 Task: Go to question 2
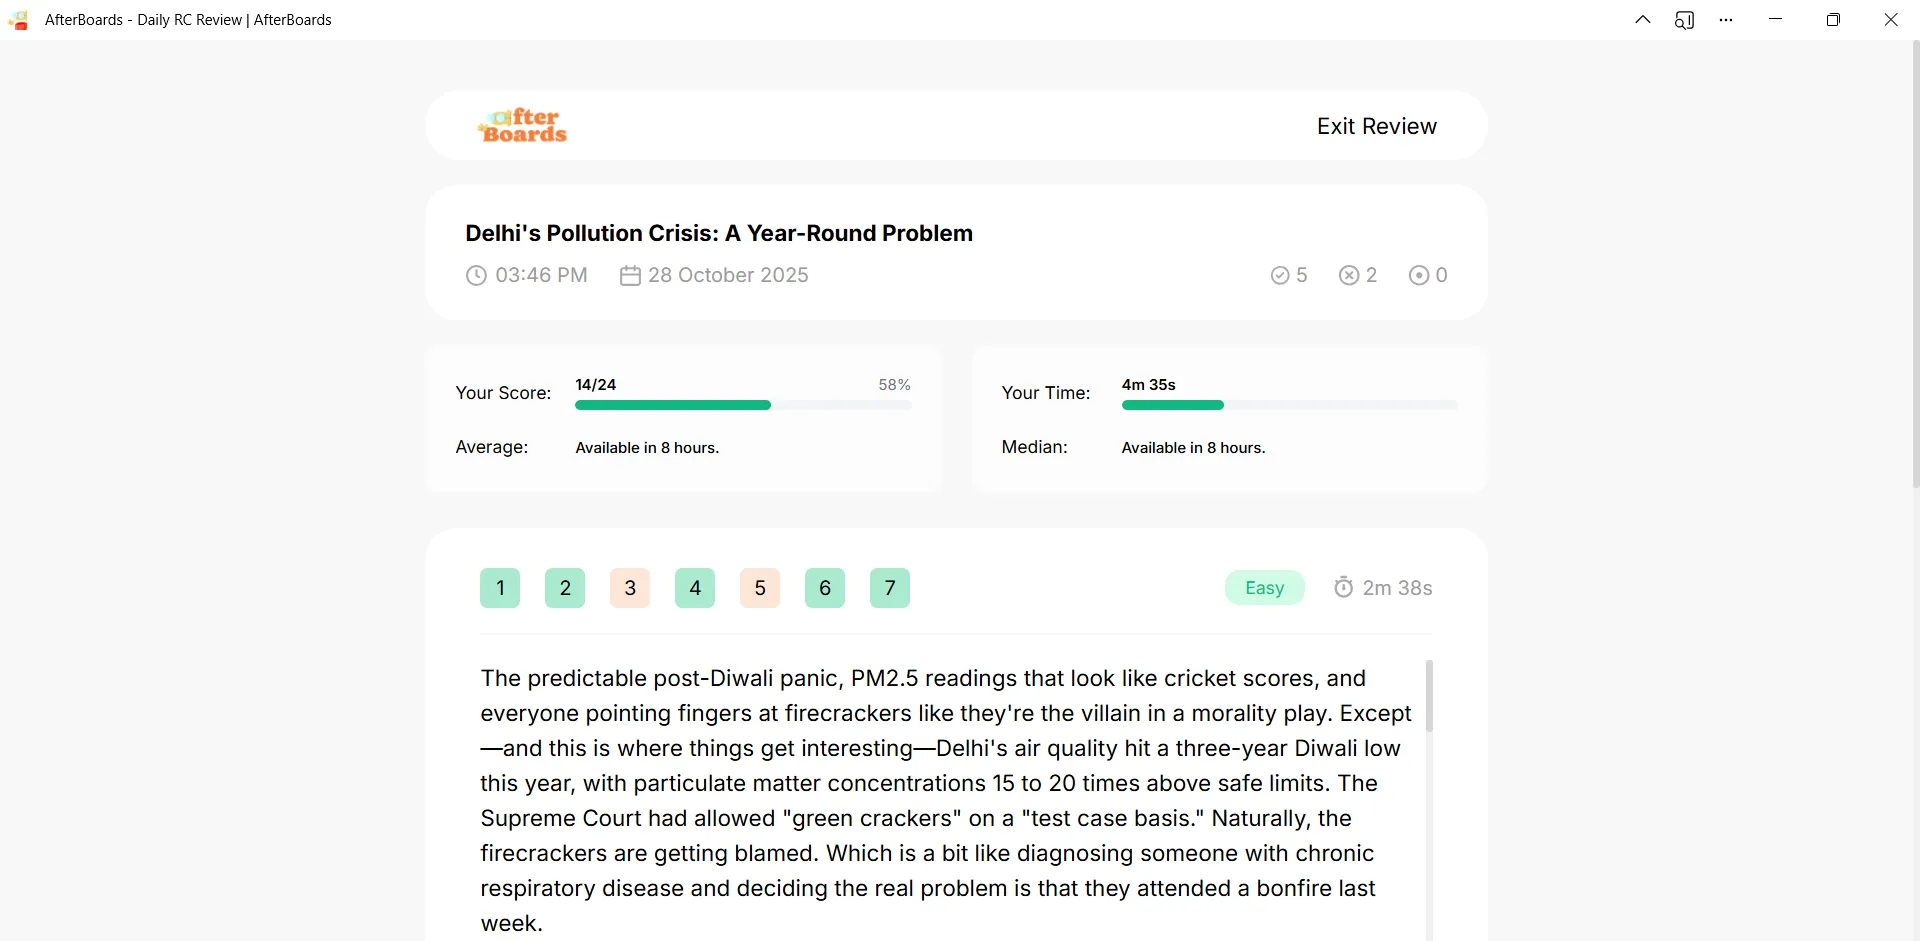(x=565, y=588)
